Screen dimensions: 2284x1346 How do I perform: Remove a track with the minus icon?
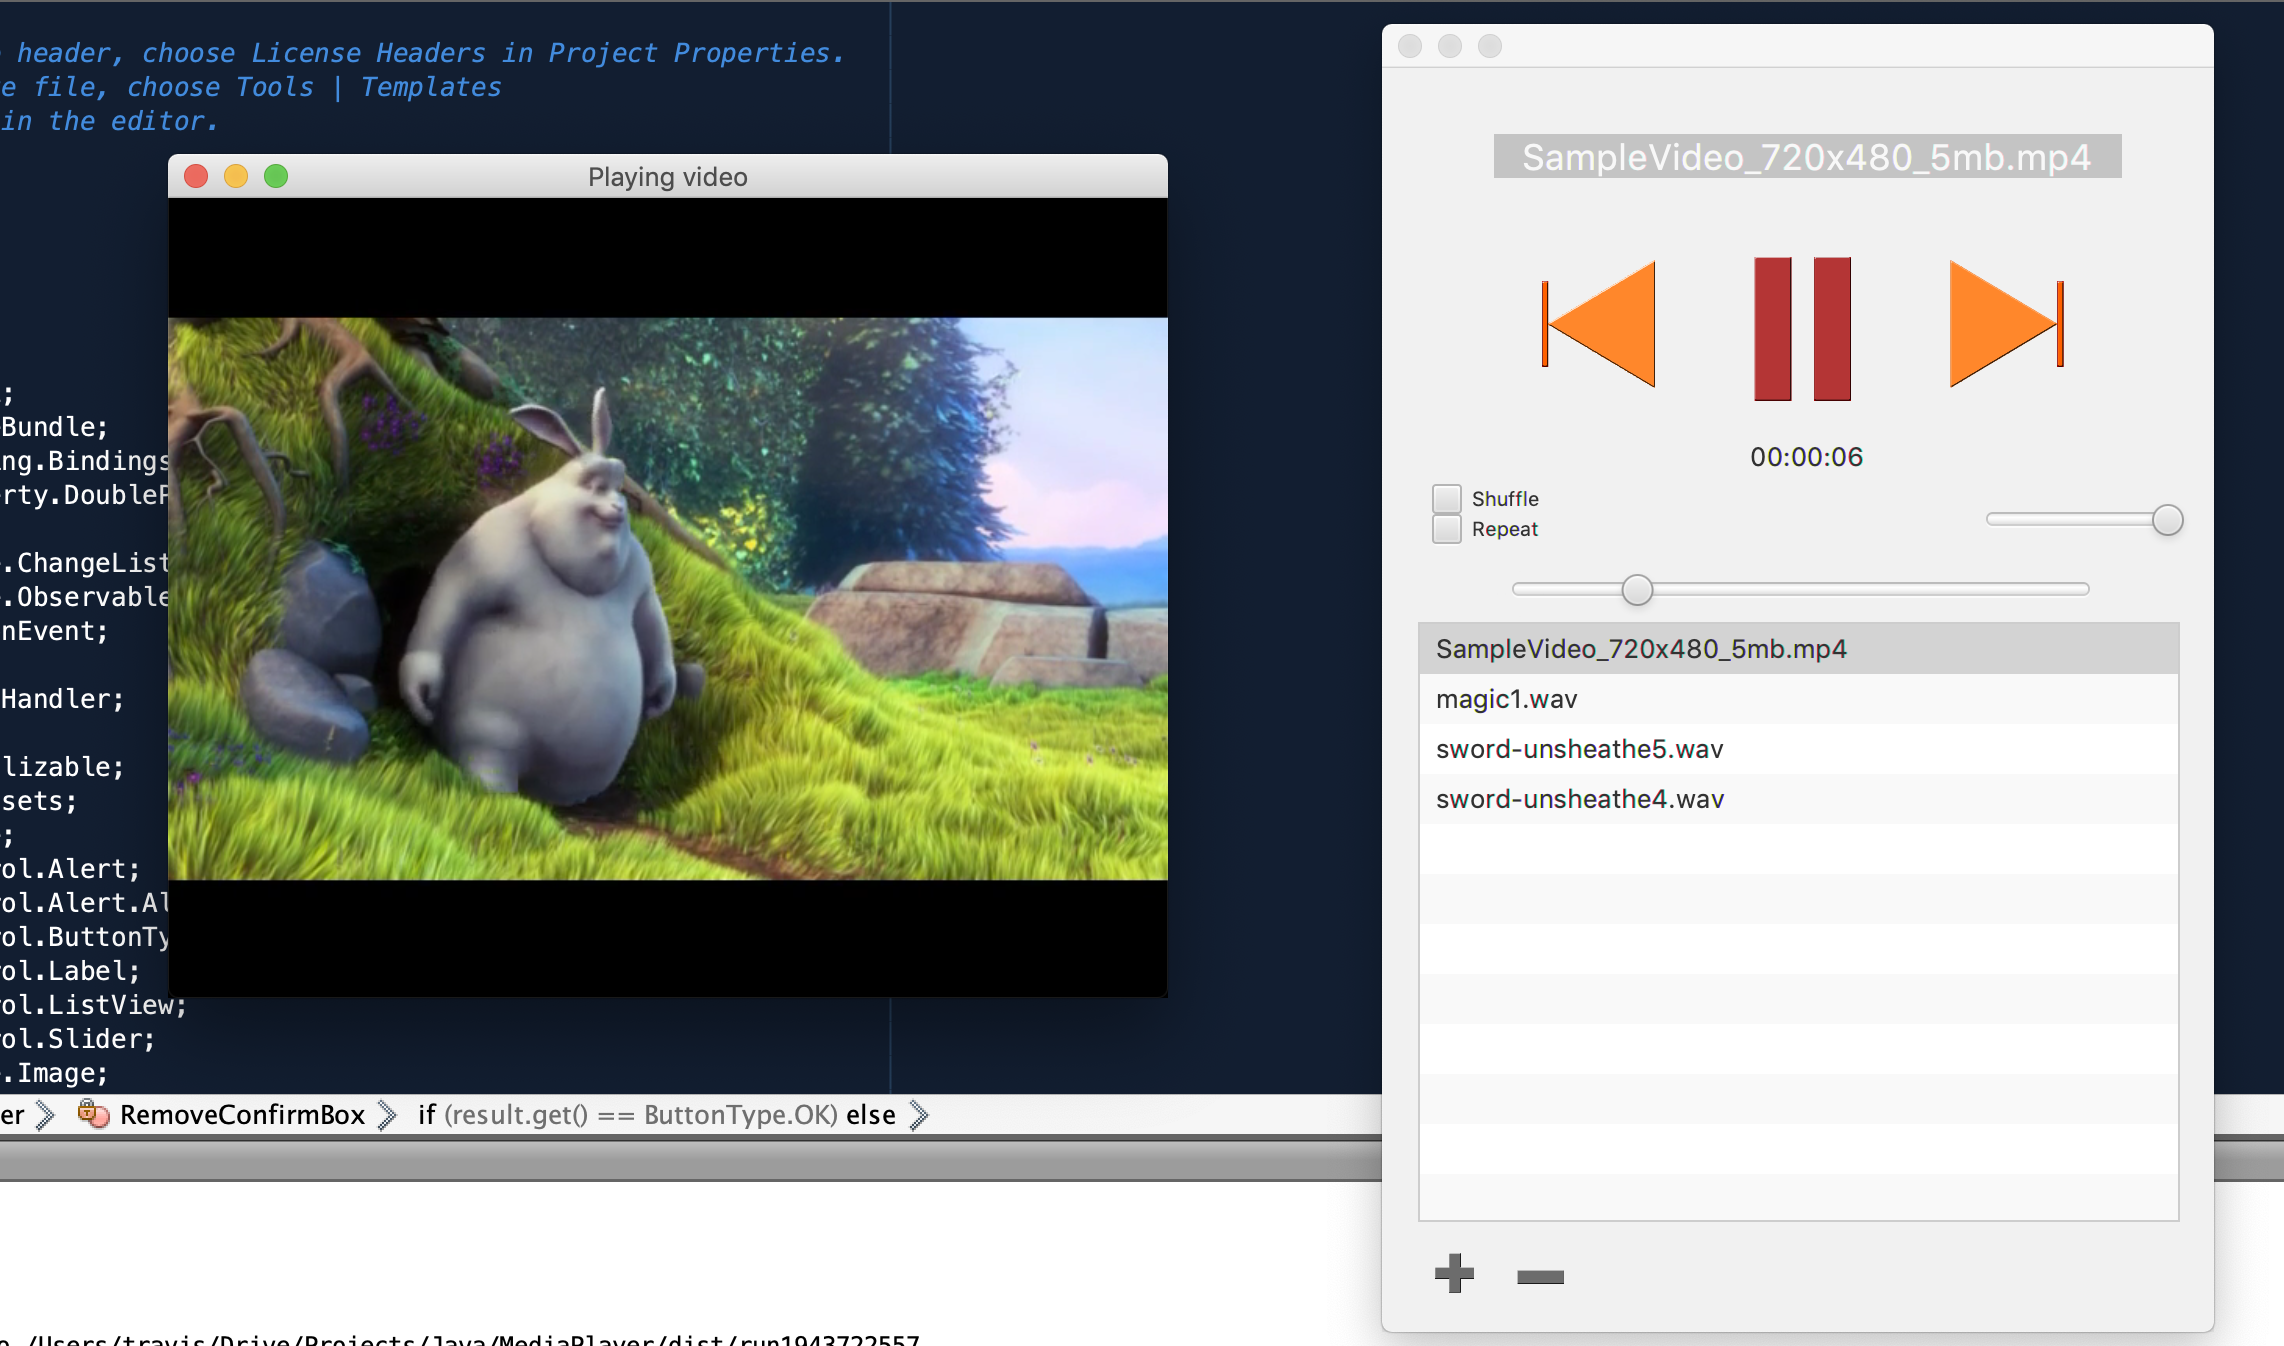1540,1276
